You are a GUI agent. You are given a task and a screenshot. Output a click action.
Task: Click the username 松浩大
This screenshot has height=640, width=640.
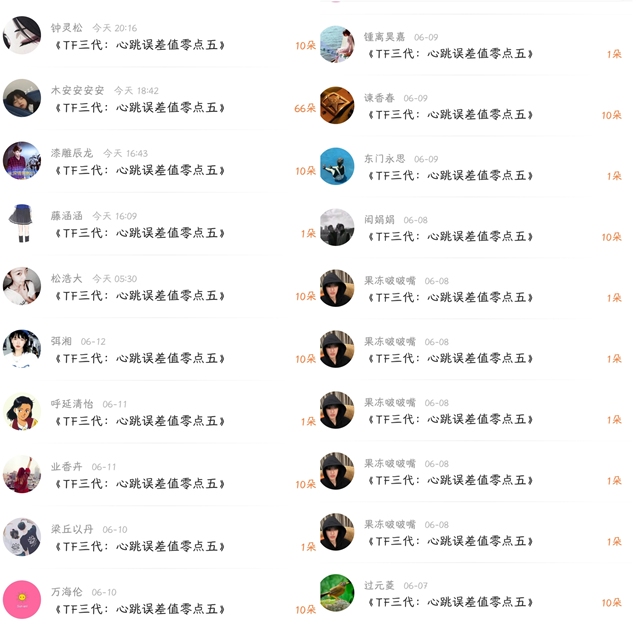pyautogui.click(x=67, y=278)
